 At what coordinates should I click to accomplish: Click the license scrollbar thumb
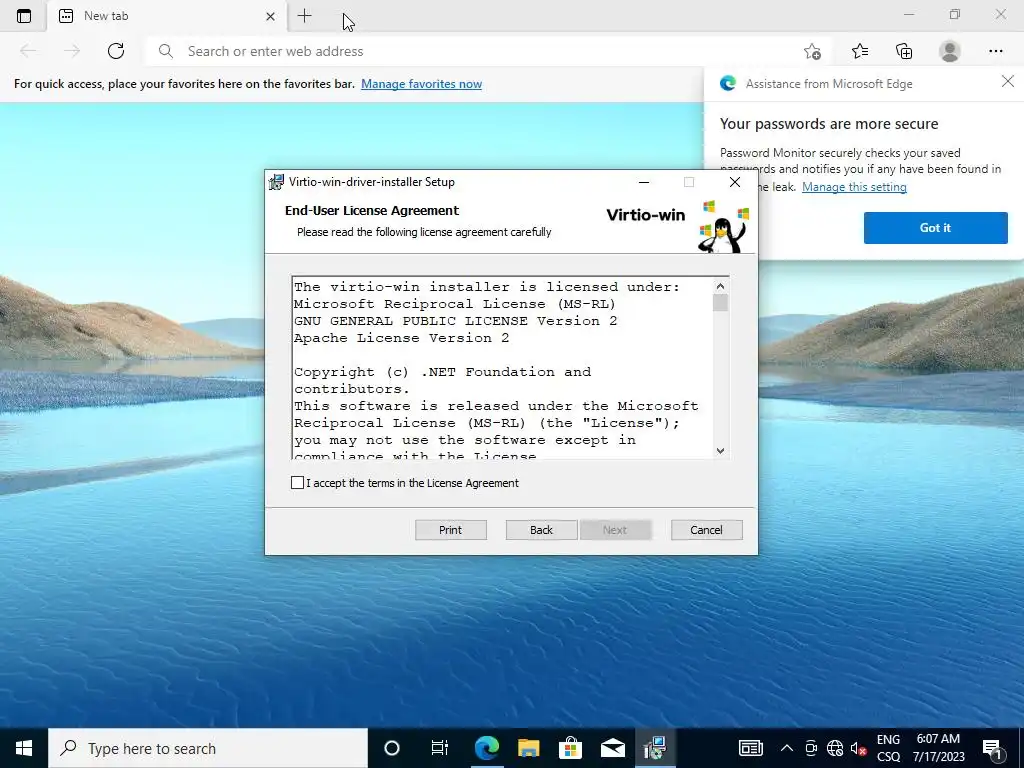tap(720, 303)
